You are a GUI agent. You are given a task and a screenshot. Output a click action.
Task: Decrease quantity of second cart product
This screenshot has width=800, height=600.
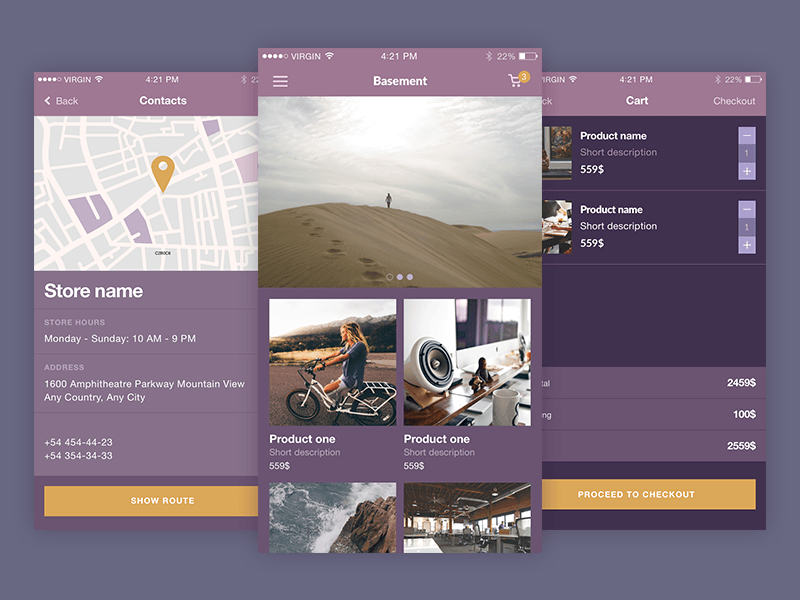pyautogui.click(x=746, y=210)
